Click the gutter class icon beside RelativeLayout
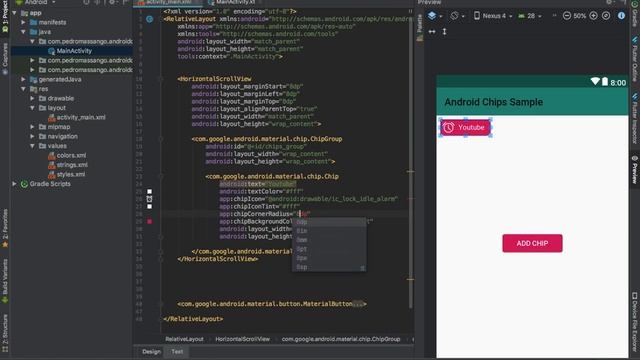This screenshot has height=360, width=640. click(150, 19)
